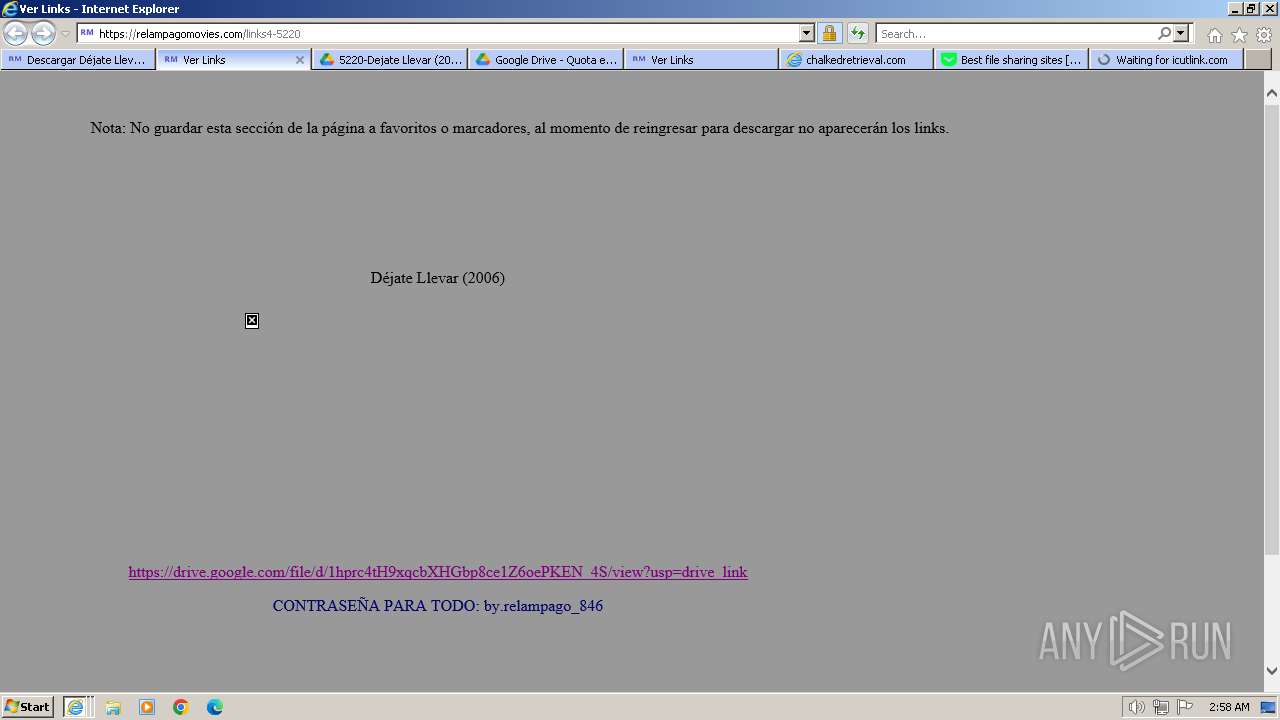Launch Google Chrome from taskbar
1280x720 pixels.
pos(181,707)
